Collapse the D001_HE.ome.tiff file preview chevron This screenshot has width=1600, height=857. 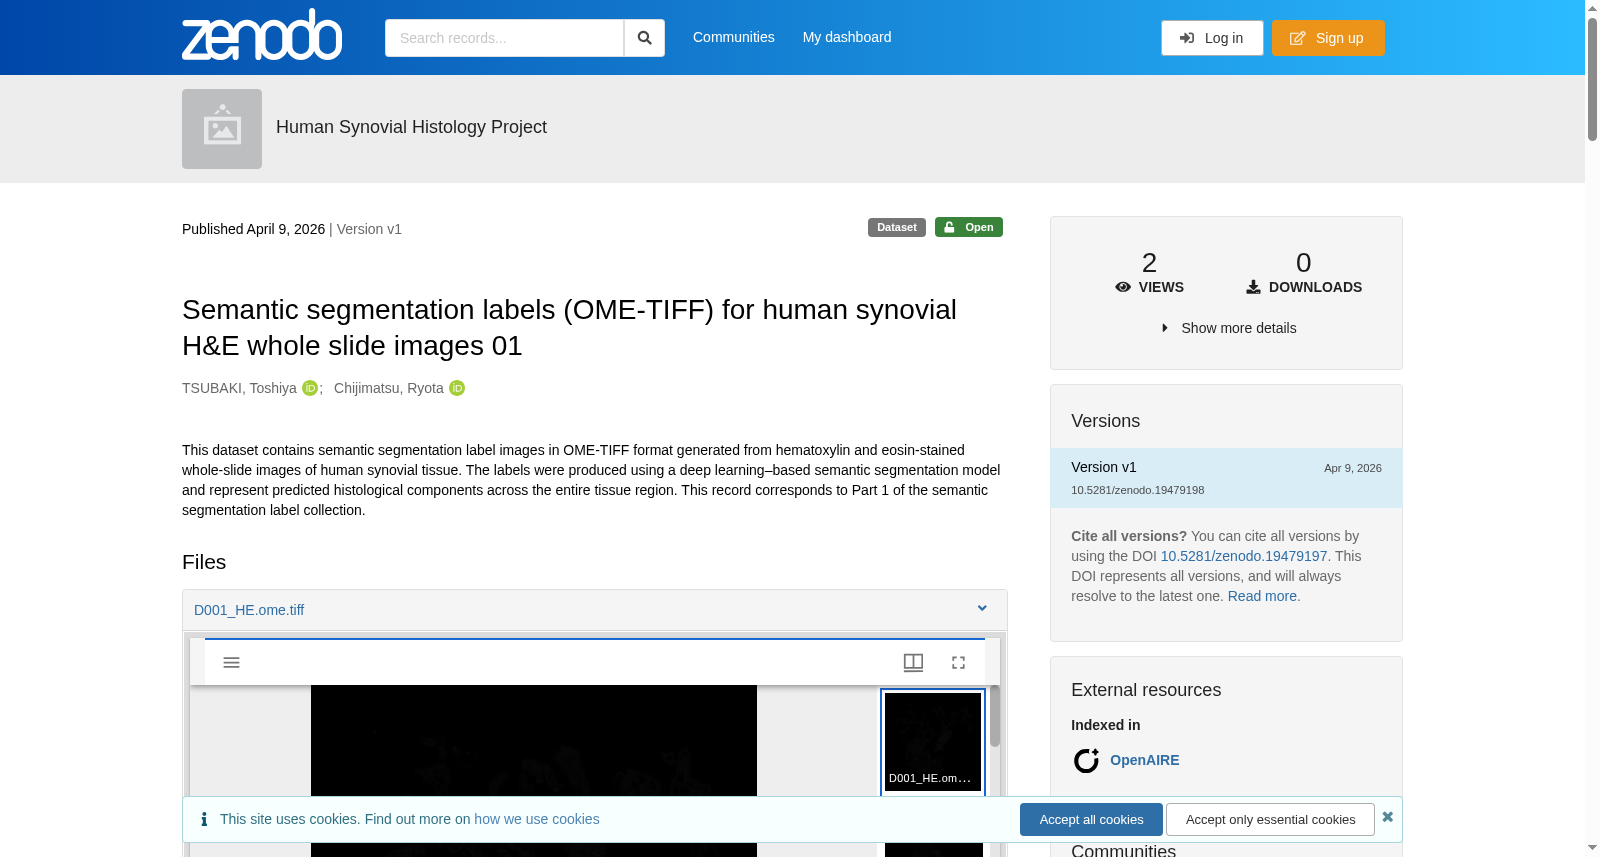[x=982, y=608]
